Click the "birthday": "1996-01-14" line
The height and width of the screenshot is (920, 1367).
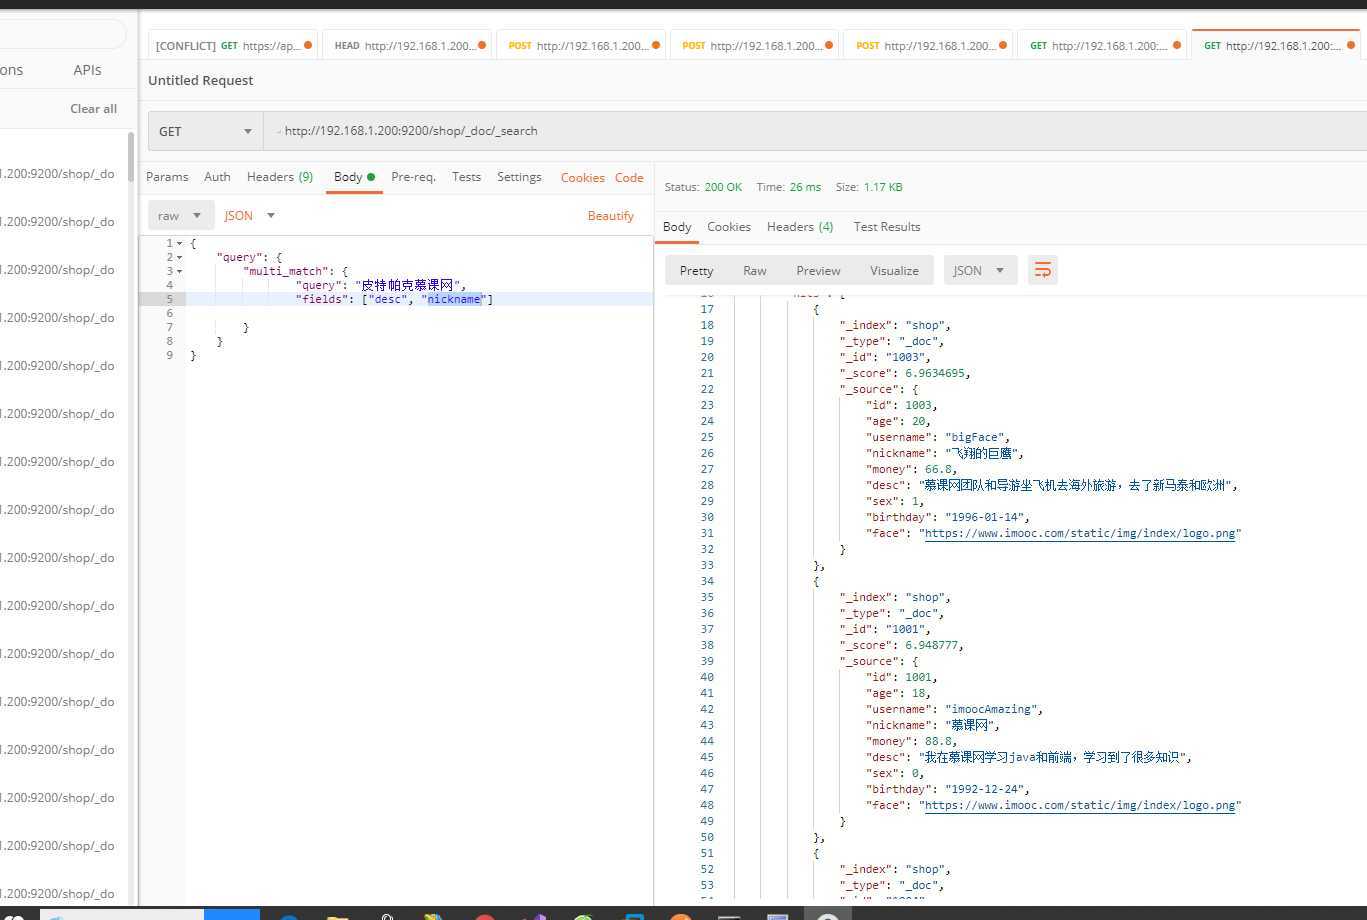948,517
